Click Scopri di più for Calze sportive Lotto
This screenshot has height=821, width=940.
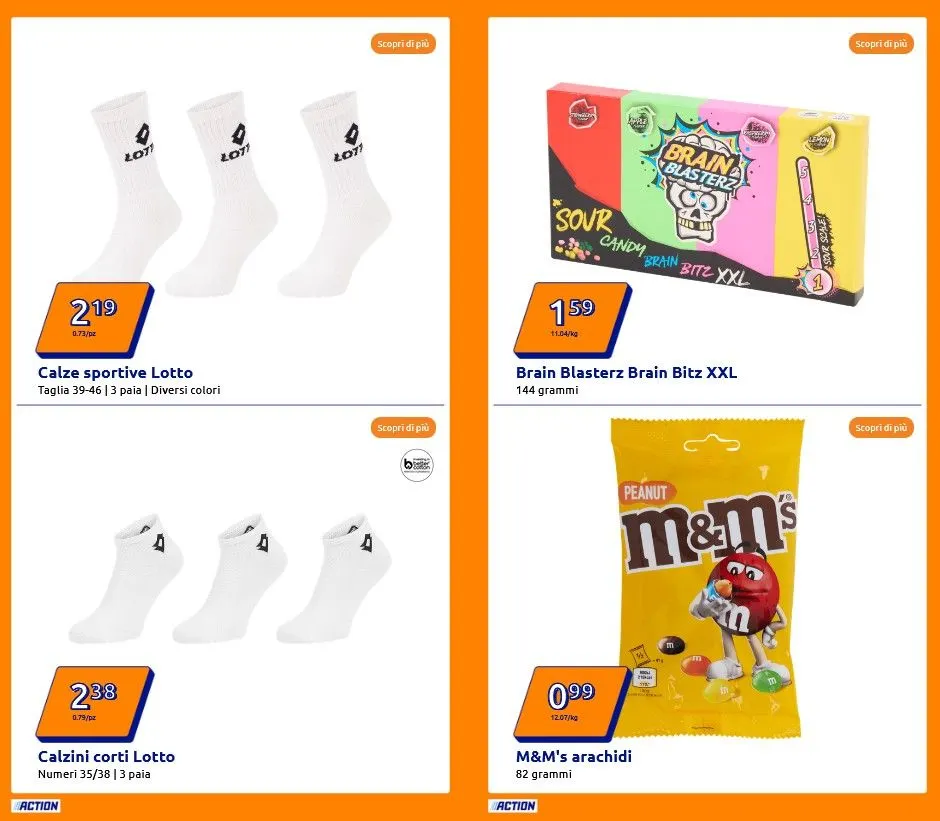pyautogui.click(x=403, y=44)
